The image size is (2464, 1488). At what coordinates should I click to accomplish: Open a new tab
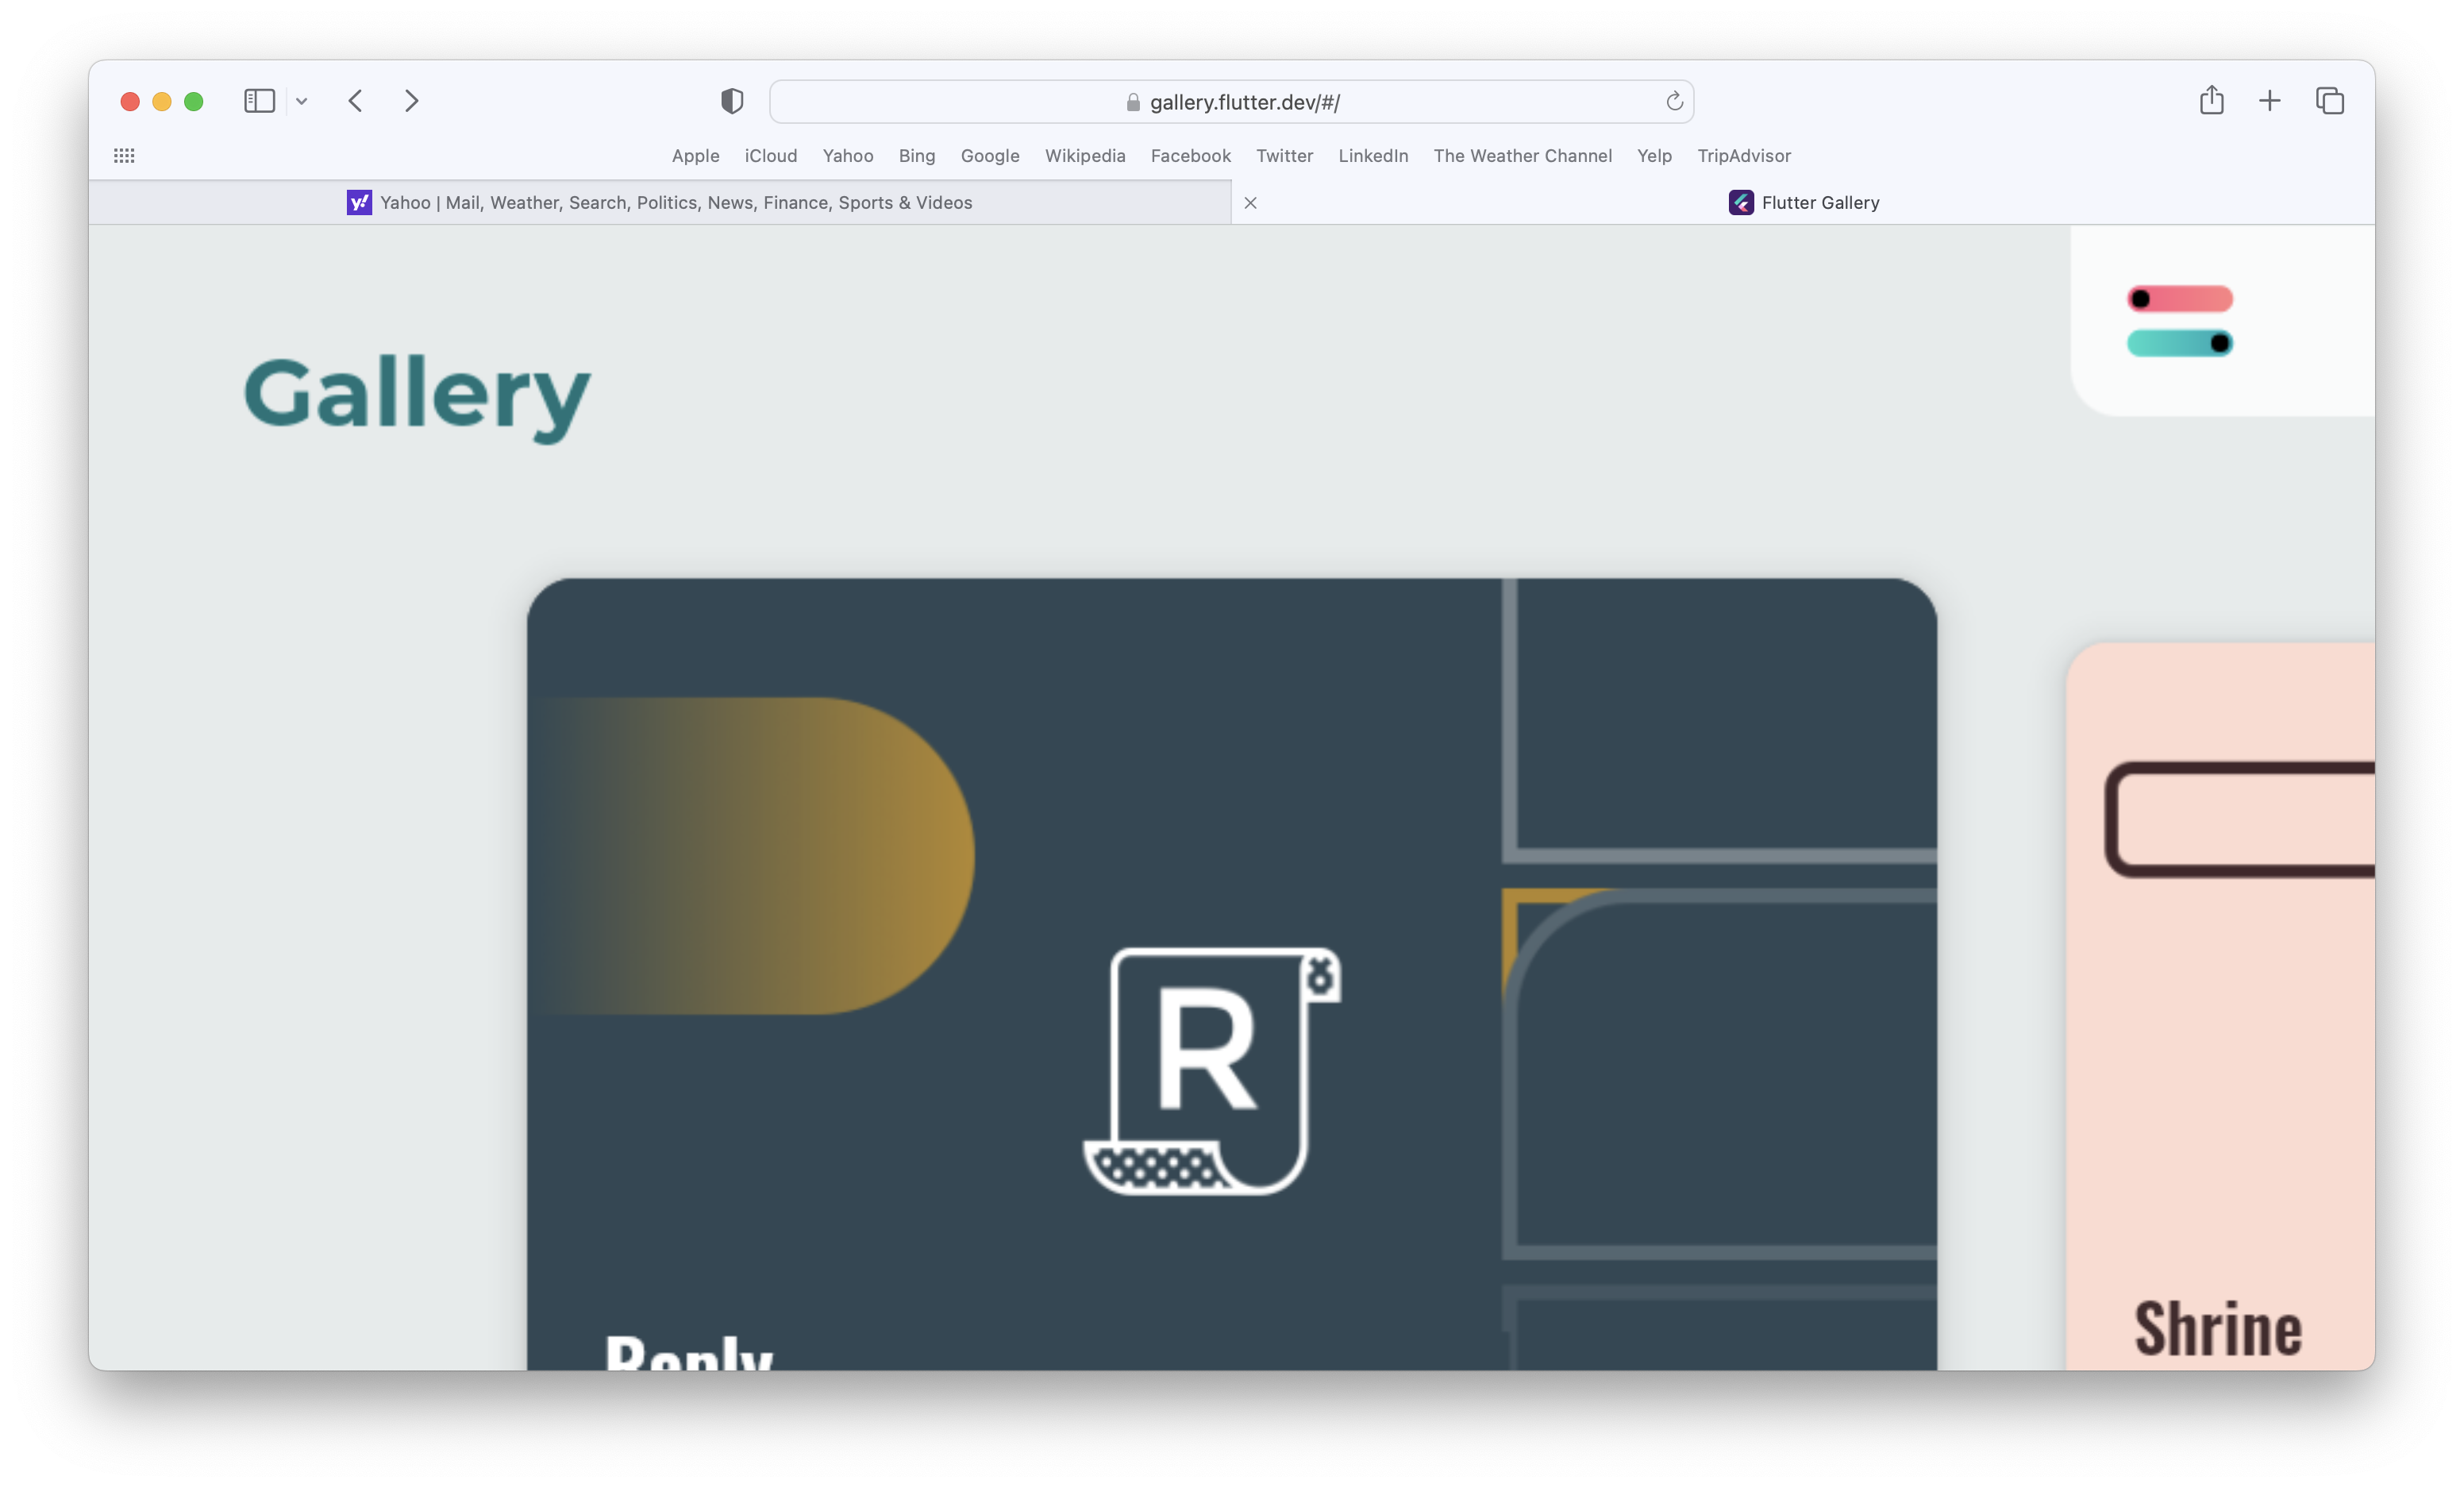(2269, 100)
